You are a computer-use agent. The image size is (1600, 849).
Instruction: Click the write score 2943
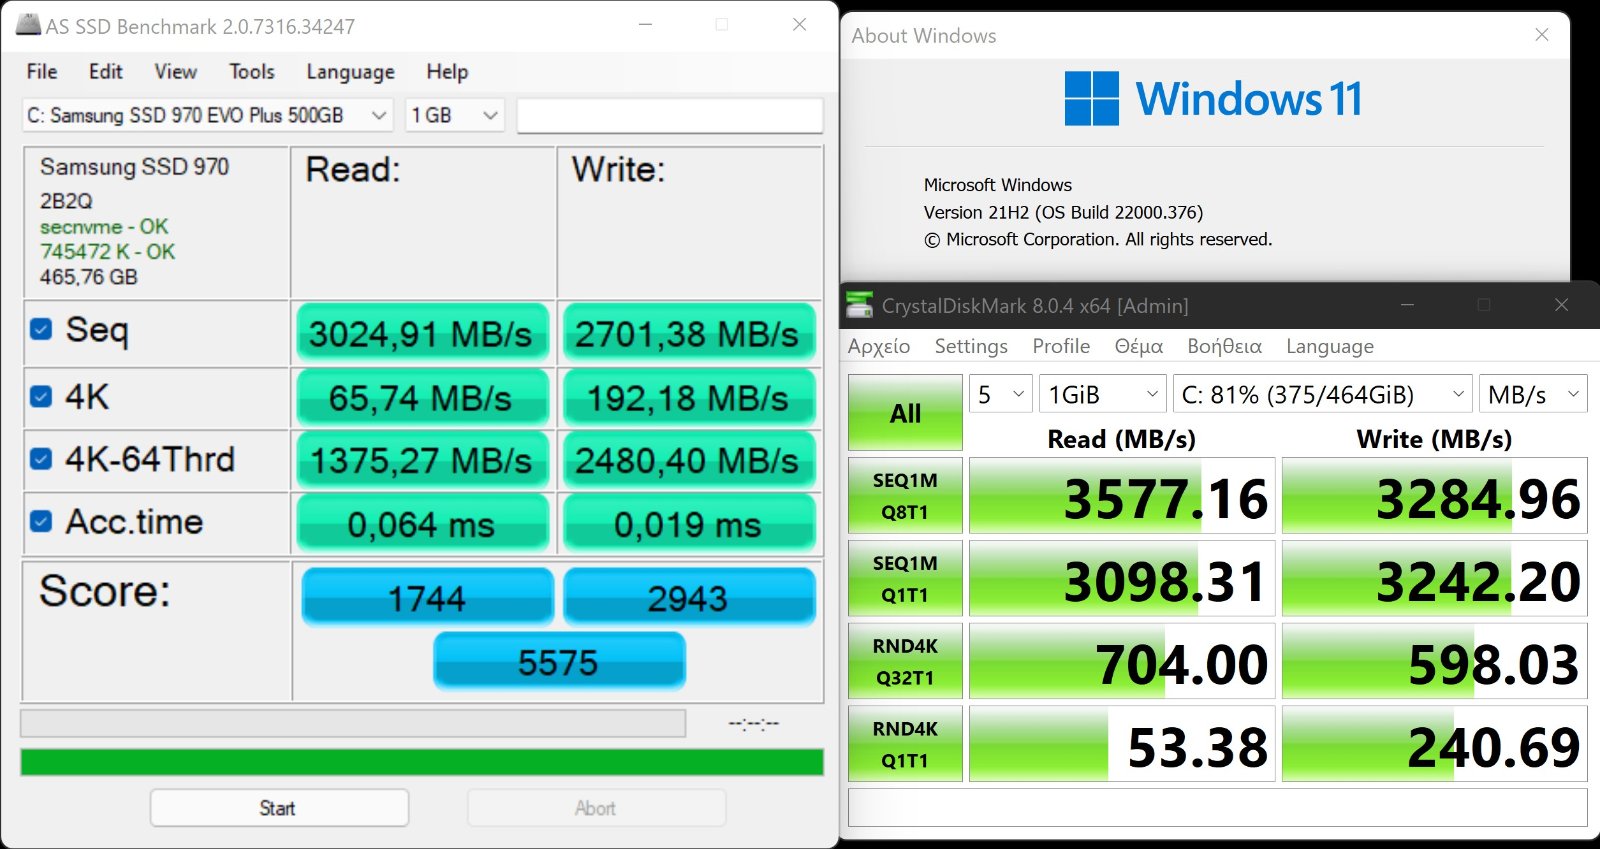pyautogui.click(x=689, y=597)
